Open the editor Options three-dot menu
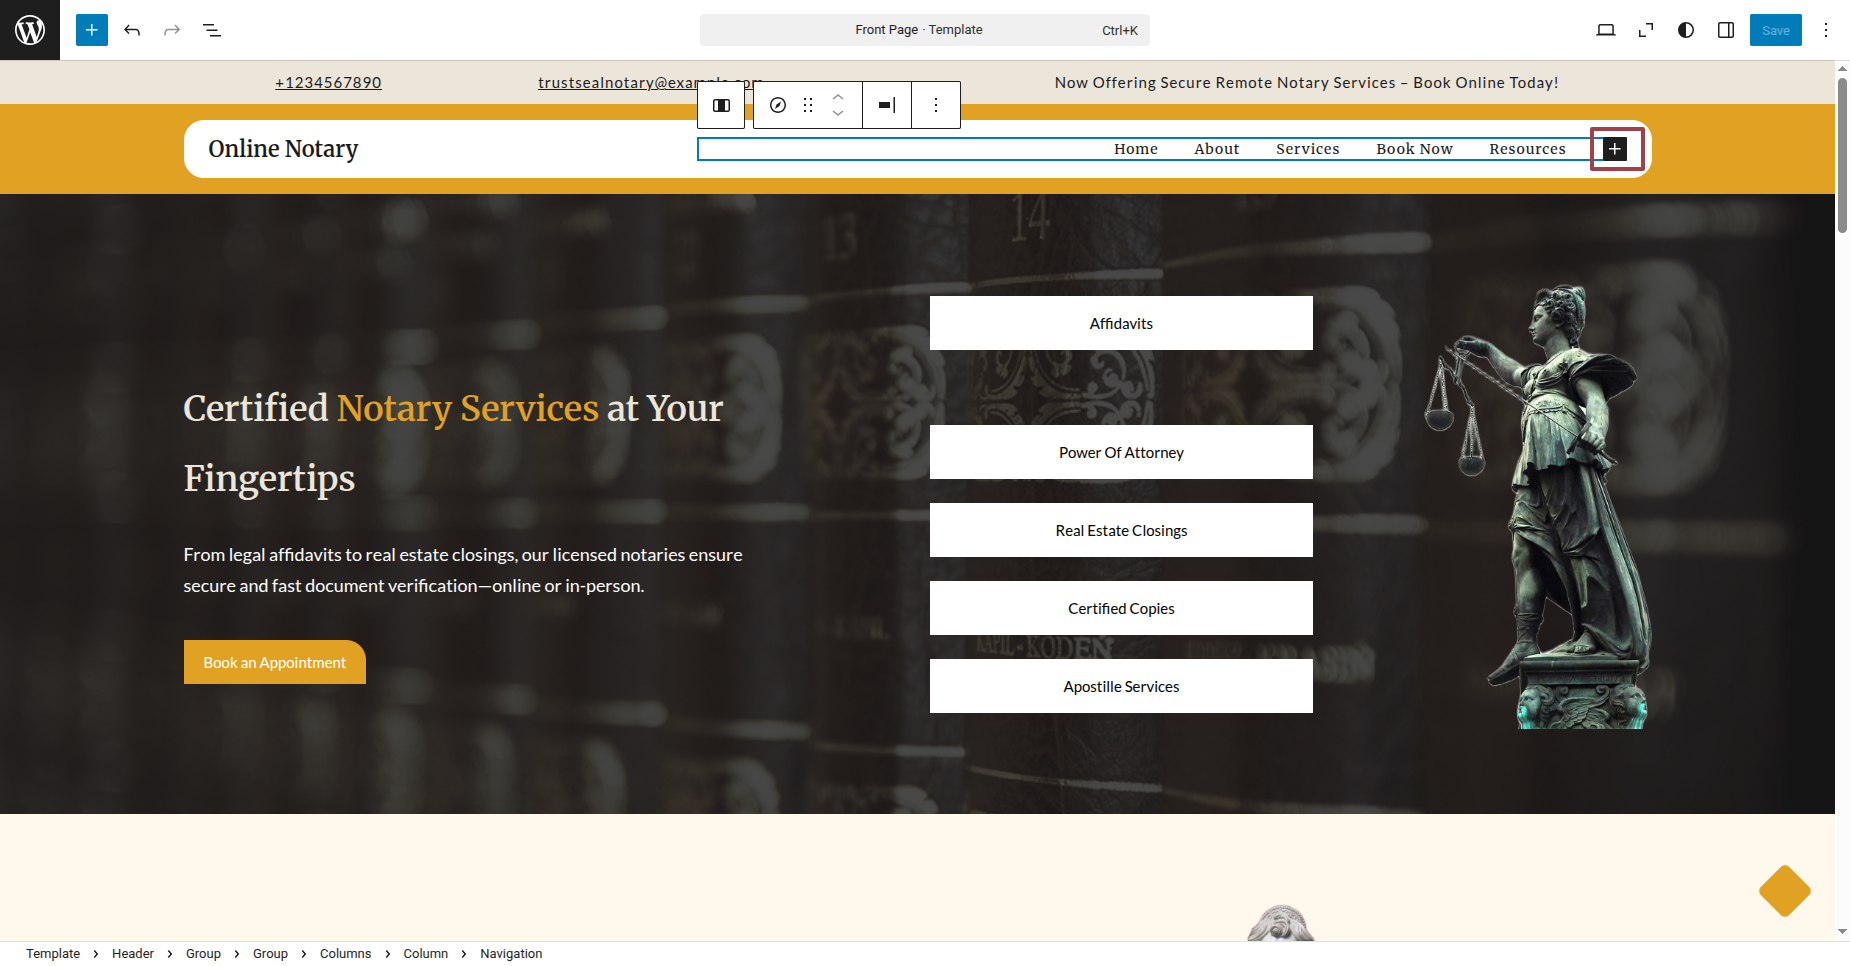This screenshot has height=966, width=1850. [1826, 30]
